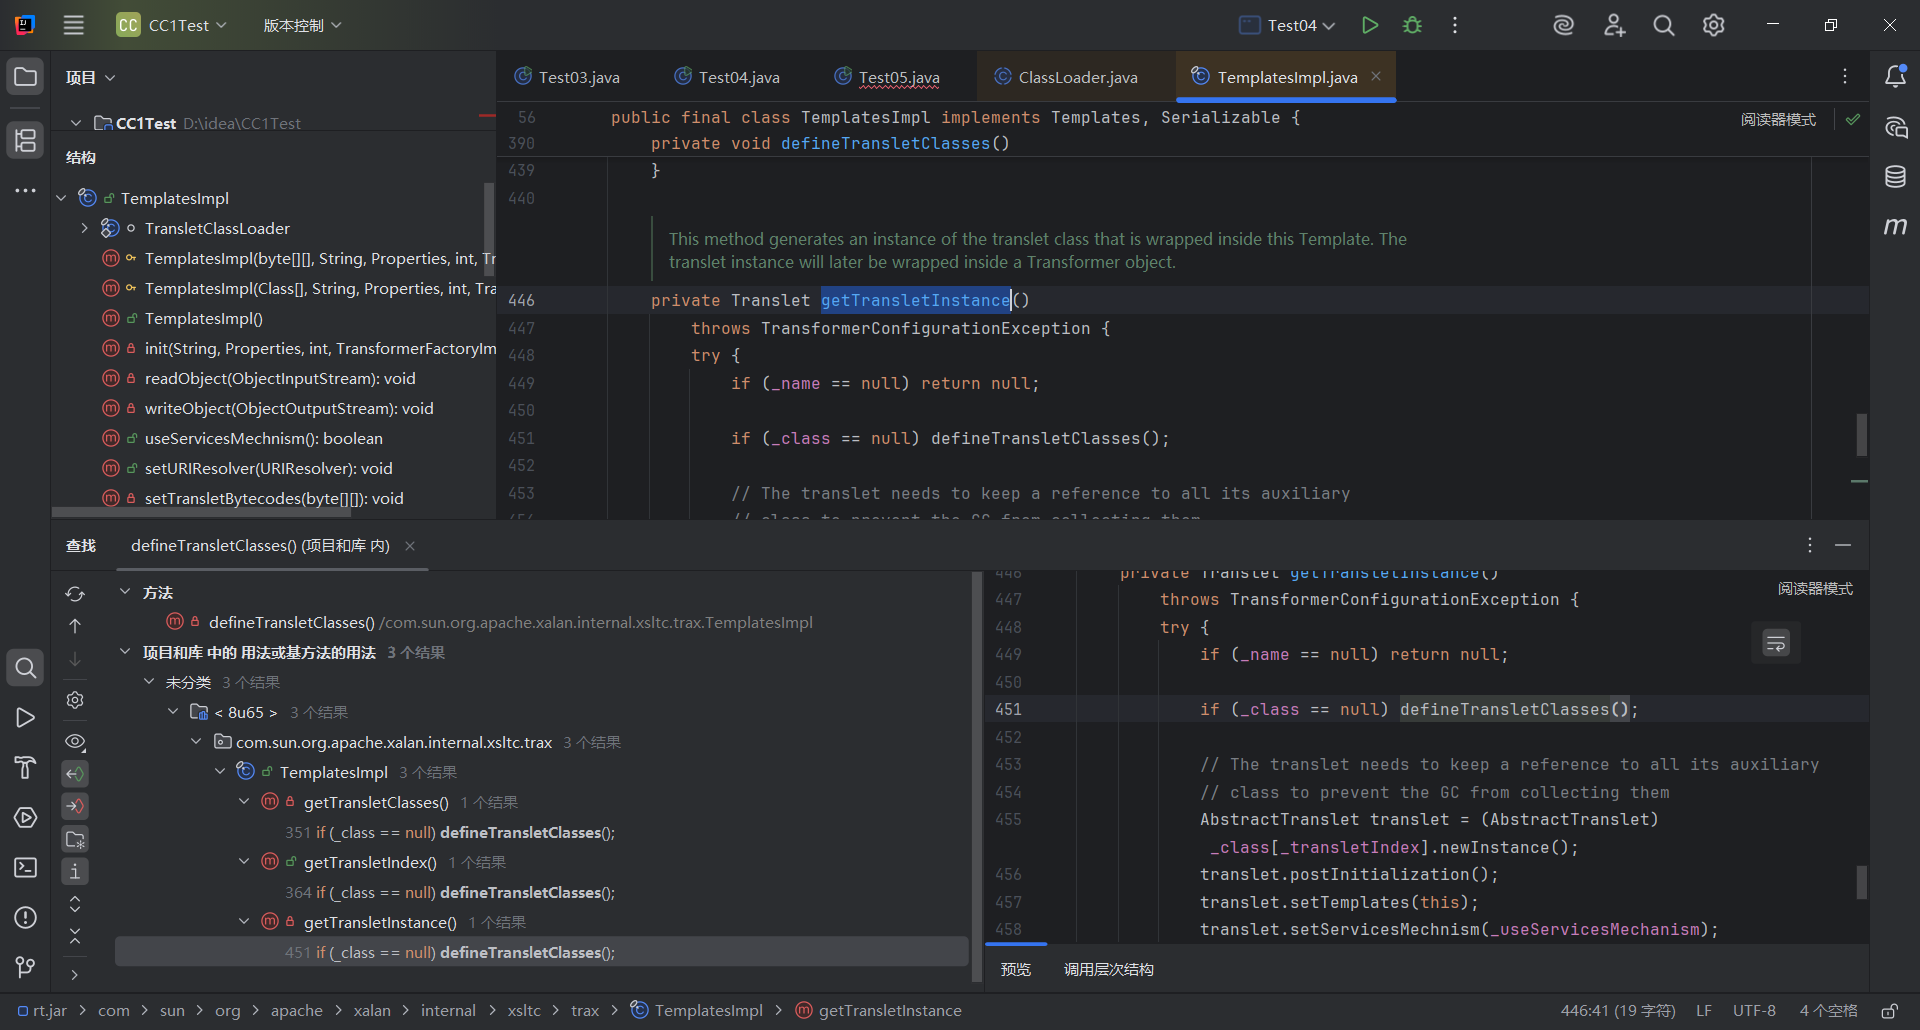Open the Git version control tool window
Screen dimensions: 1920x1030
point(26,967)
